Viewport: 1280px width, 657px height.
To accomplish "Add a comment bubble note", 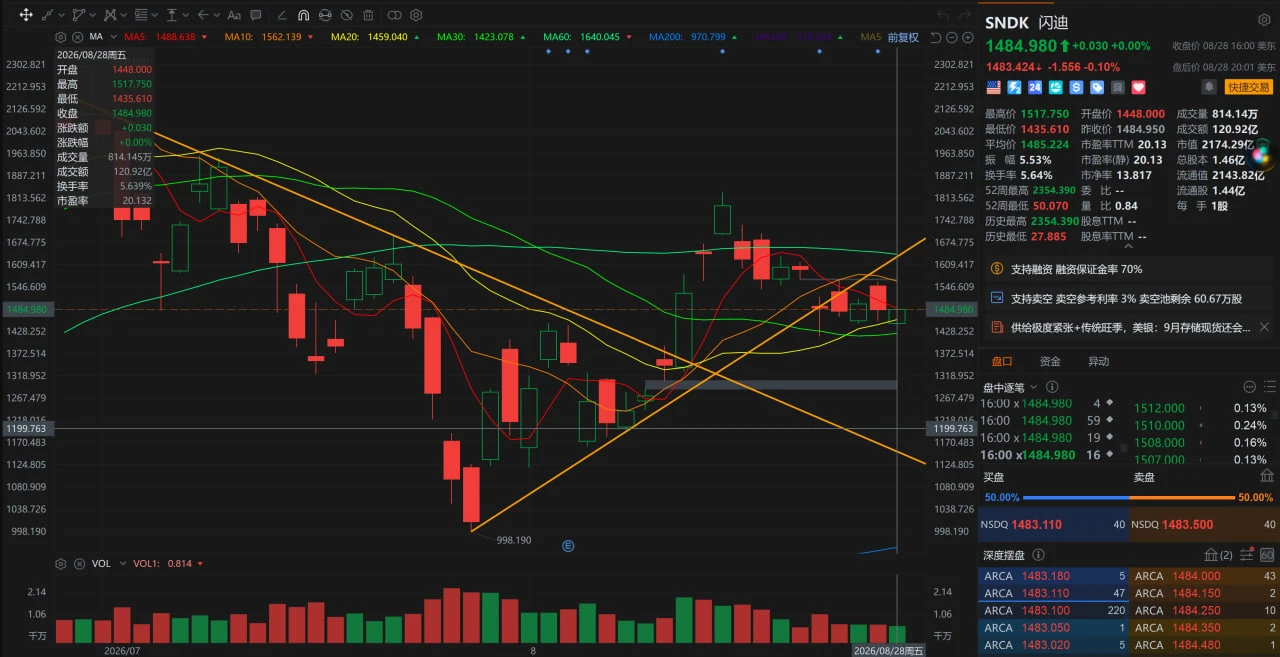I will pos(255,15).
